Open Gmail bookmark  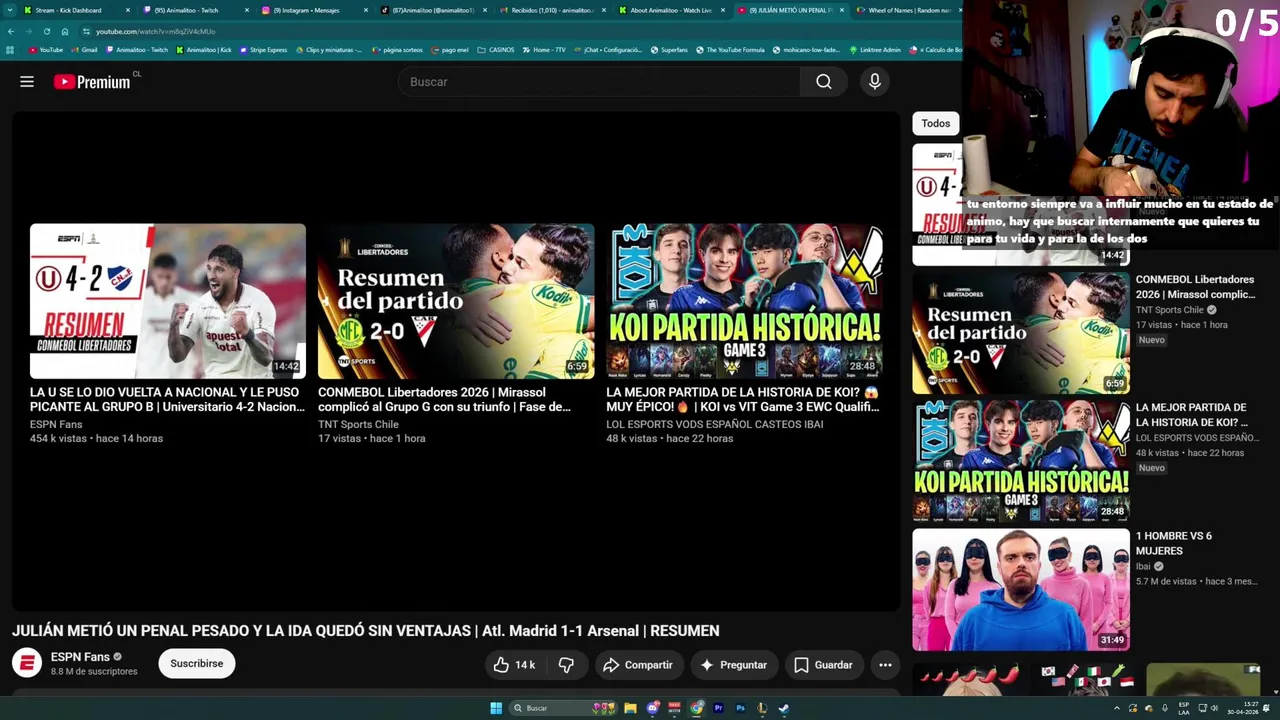tap(84, 49)
